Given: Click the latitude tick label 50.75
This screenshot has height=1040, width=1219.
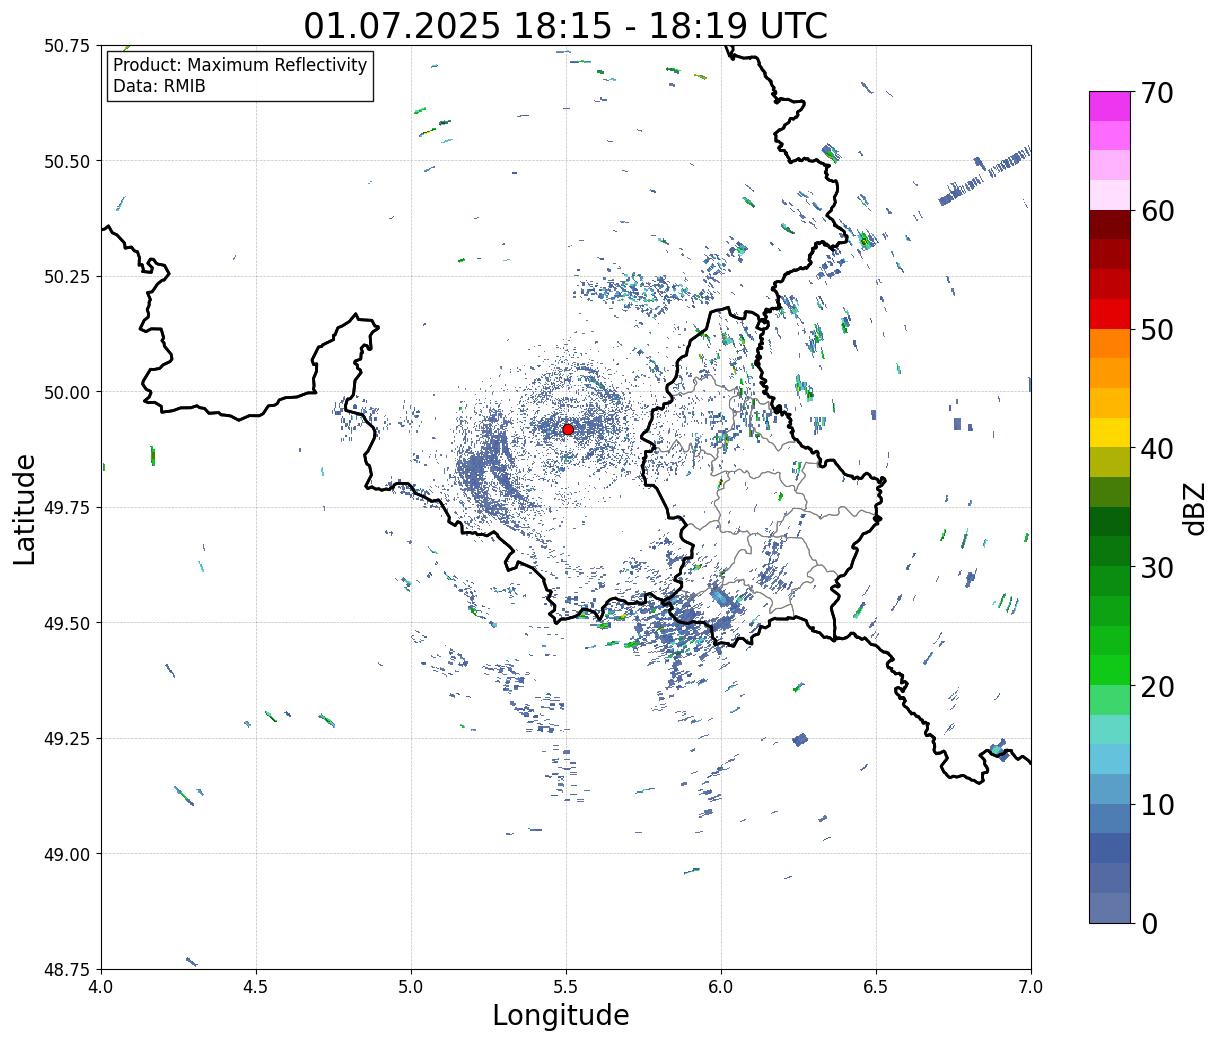Looking at the screenshot, I should (x=66, y=46).
